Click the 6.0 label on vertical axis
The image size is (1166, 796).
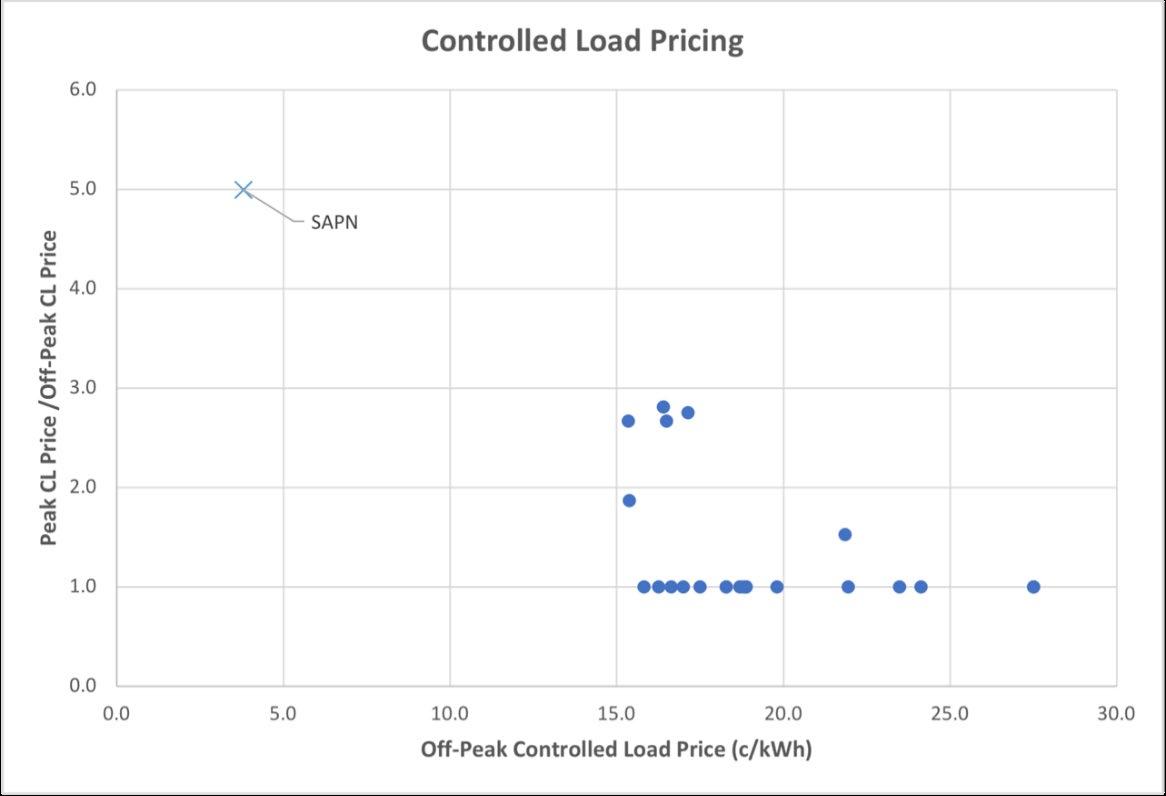pos(83,89)
